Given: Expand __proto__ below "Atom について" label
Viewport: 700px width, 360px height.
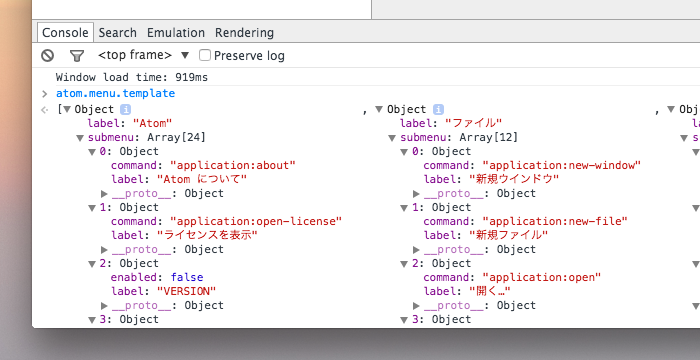Looking at the screenshot, I should [104, 193].
